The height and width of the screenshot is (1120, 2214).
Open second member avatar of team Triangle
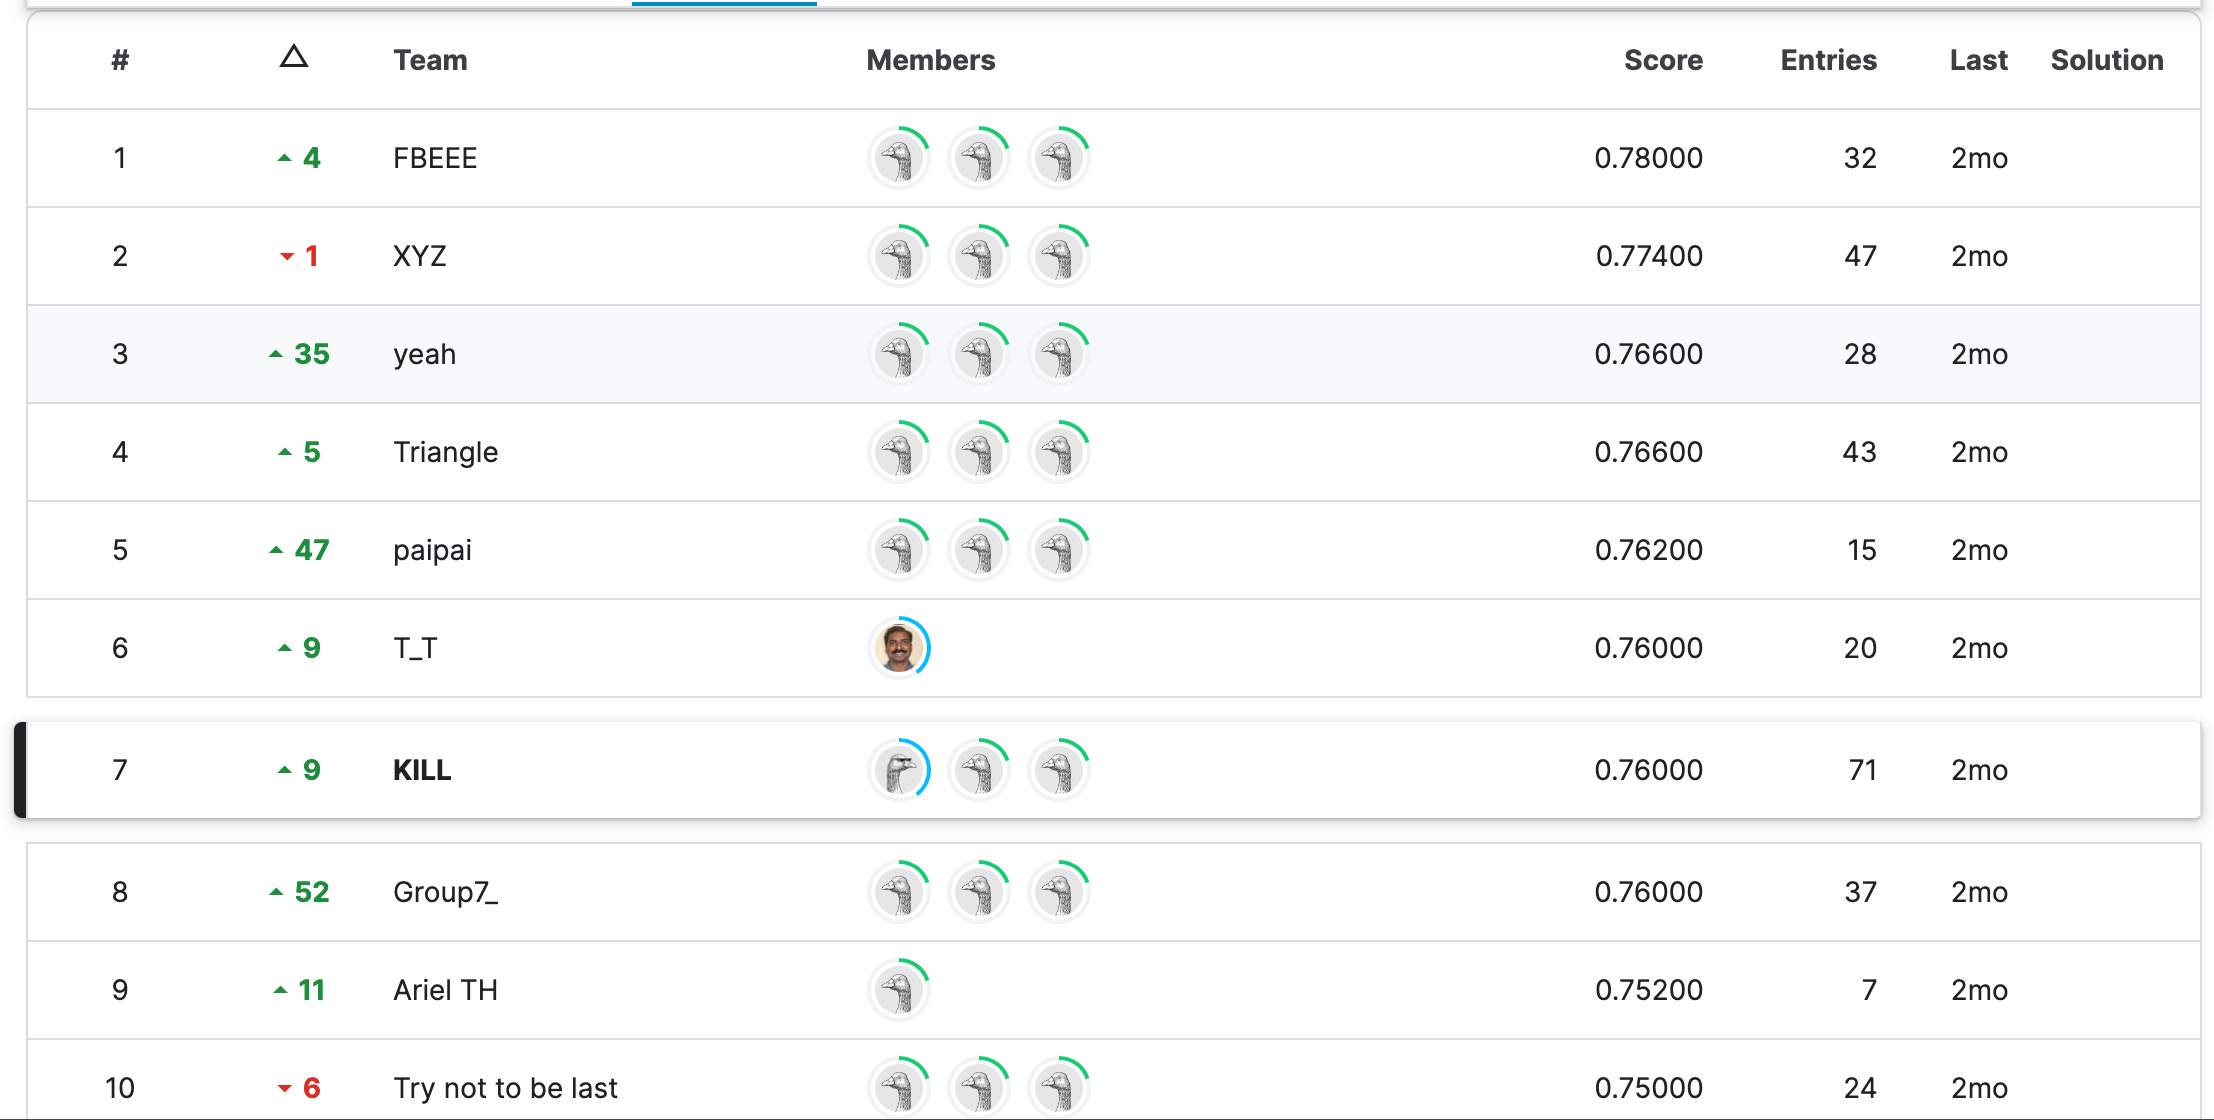[979, 452]
